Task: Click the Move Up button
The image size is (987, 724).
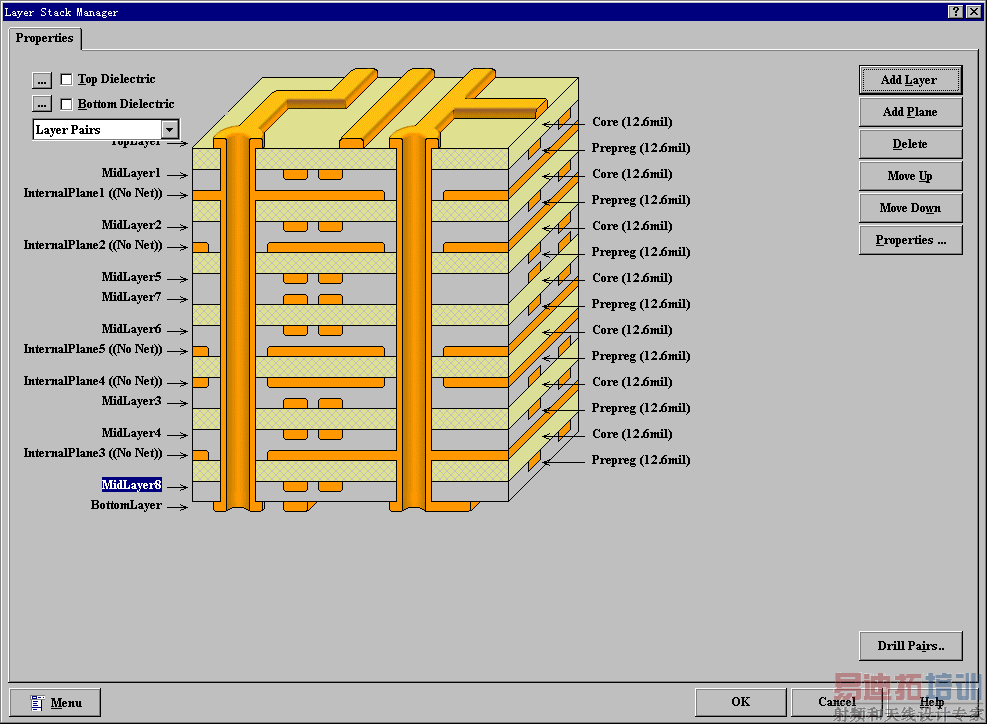Action: (x=910, y=176)
